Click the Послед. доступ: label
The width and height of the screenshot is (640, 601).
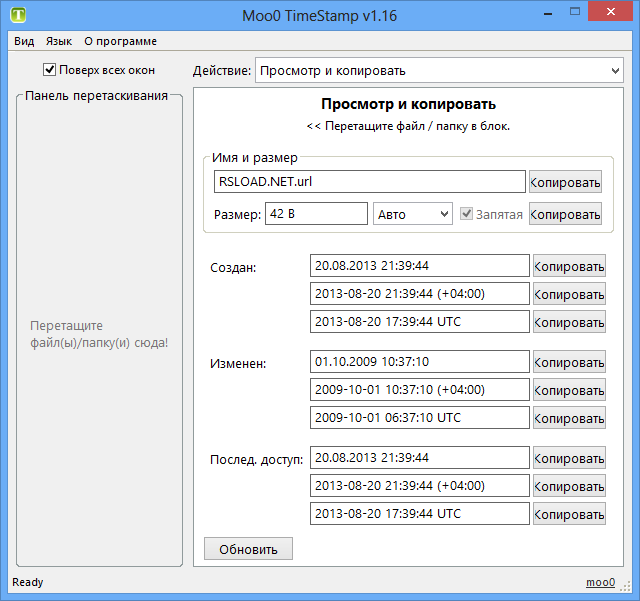pos(256,460)
